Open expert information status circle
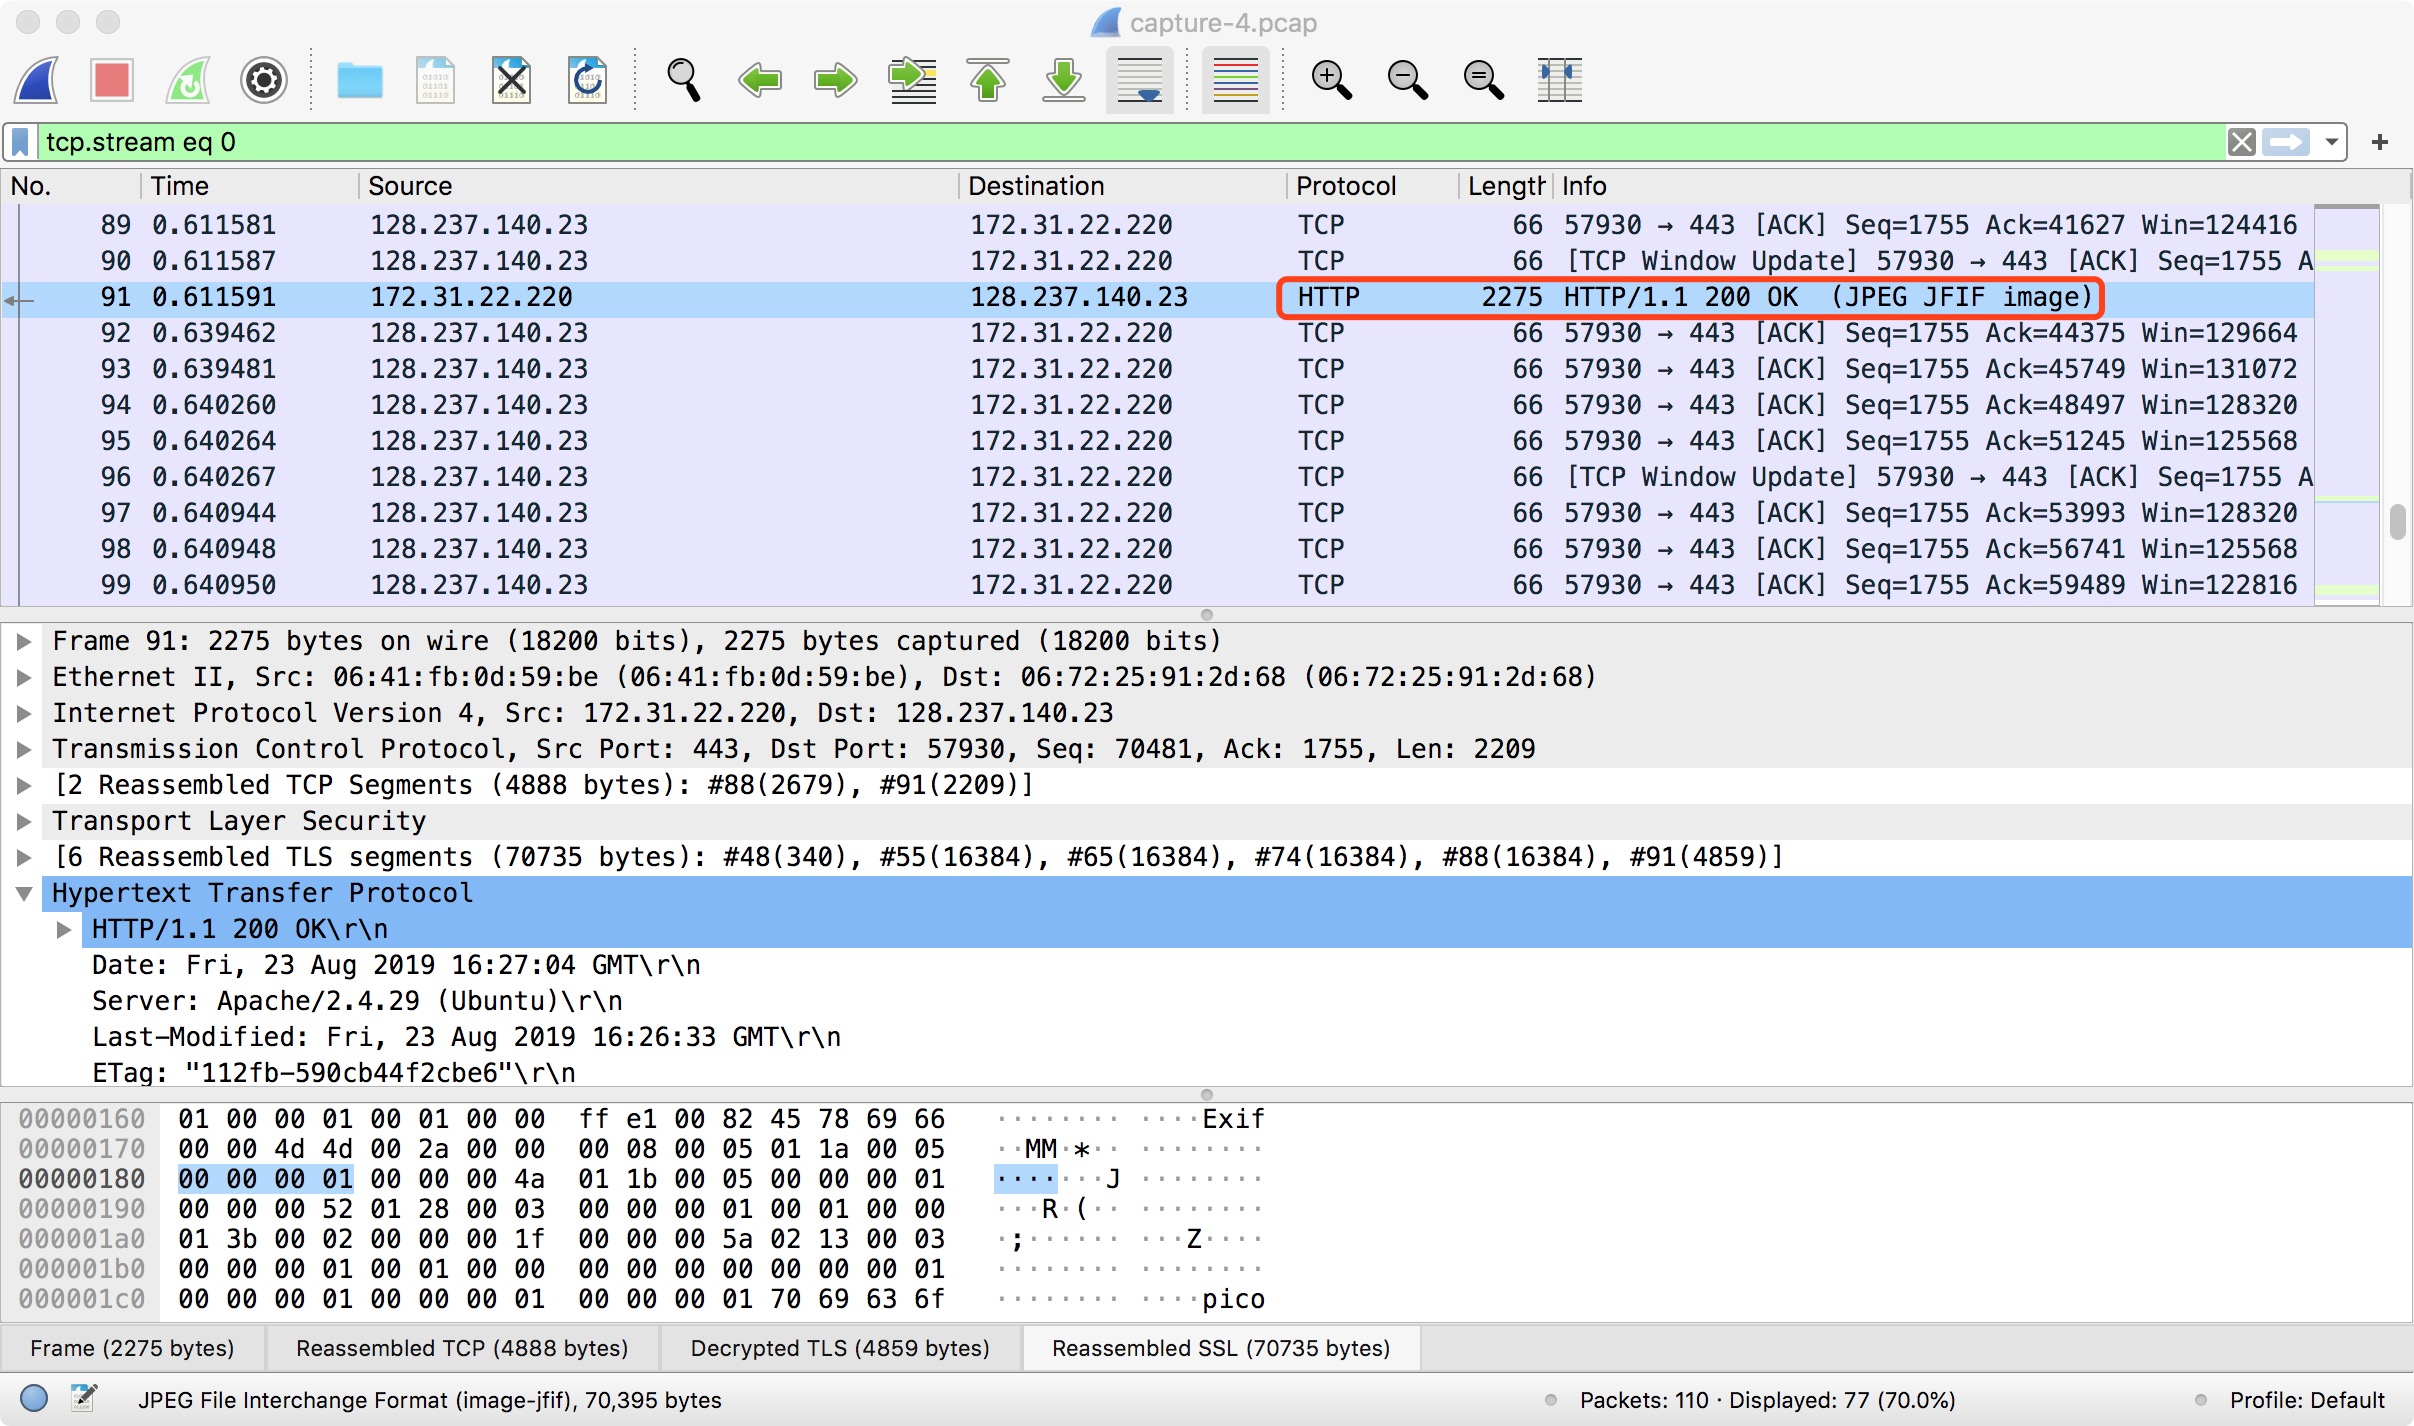Screen dimensions: 2414x1426 [x=34, y=1399]
